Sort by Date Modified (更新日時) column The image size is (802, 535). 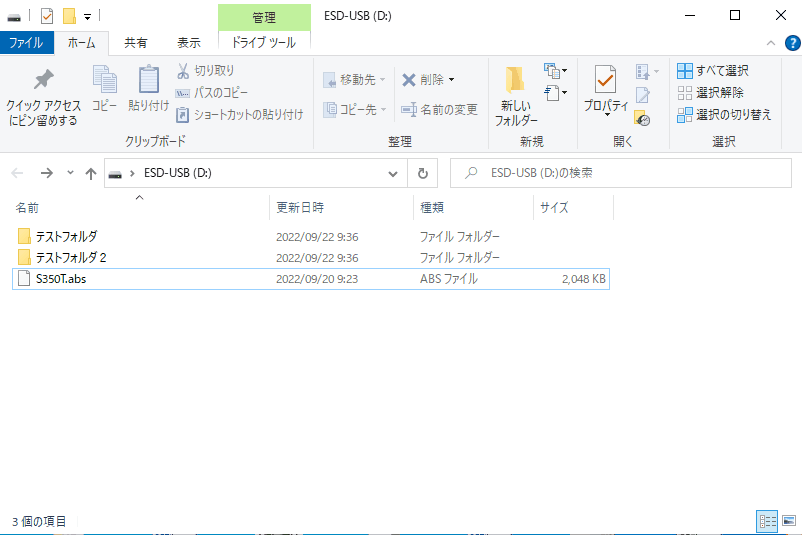coord(300,208)
